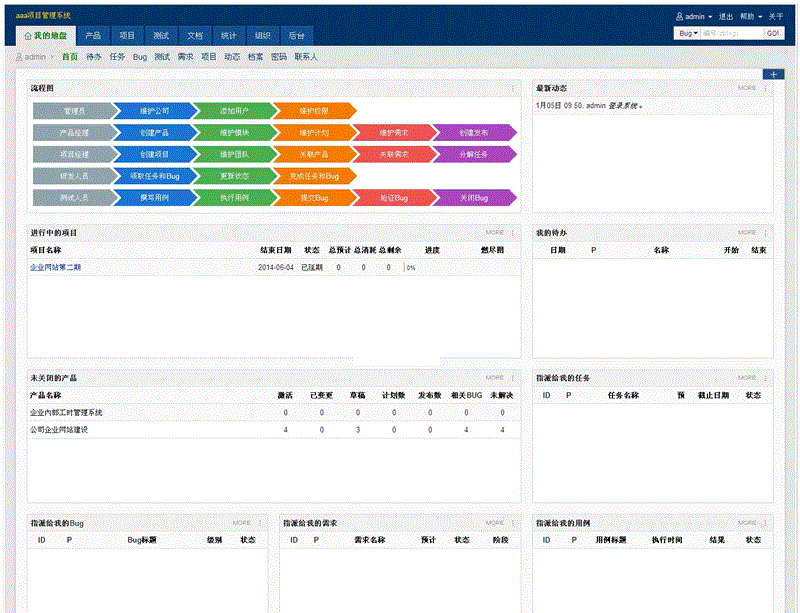
Task: Open options menu icon on 流程图 panel
Action: point(514,88)
